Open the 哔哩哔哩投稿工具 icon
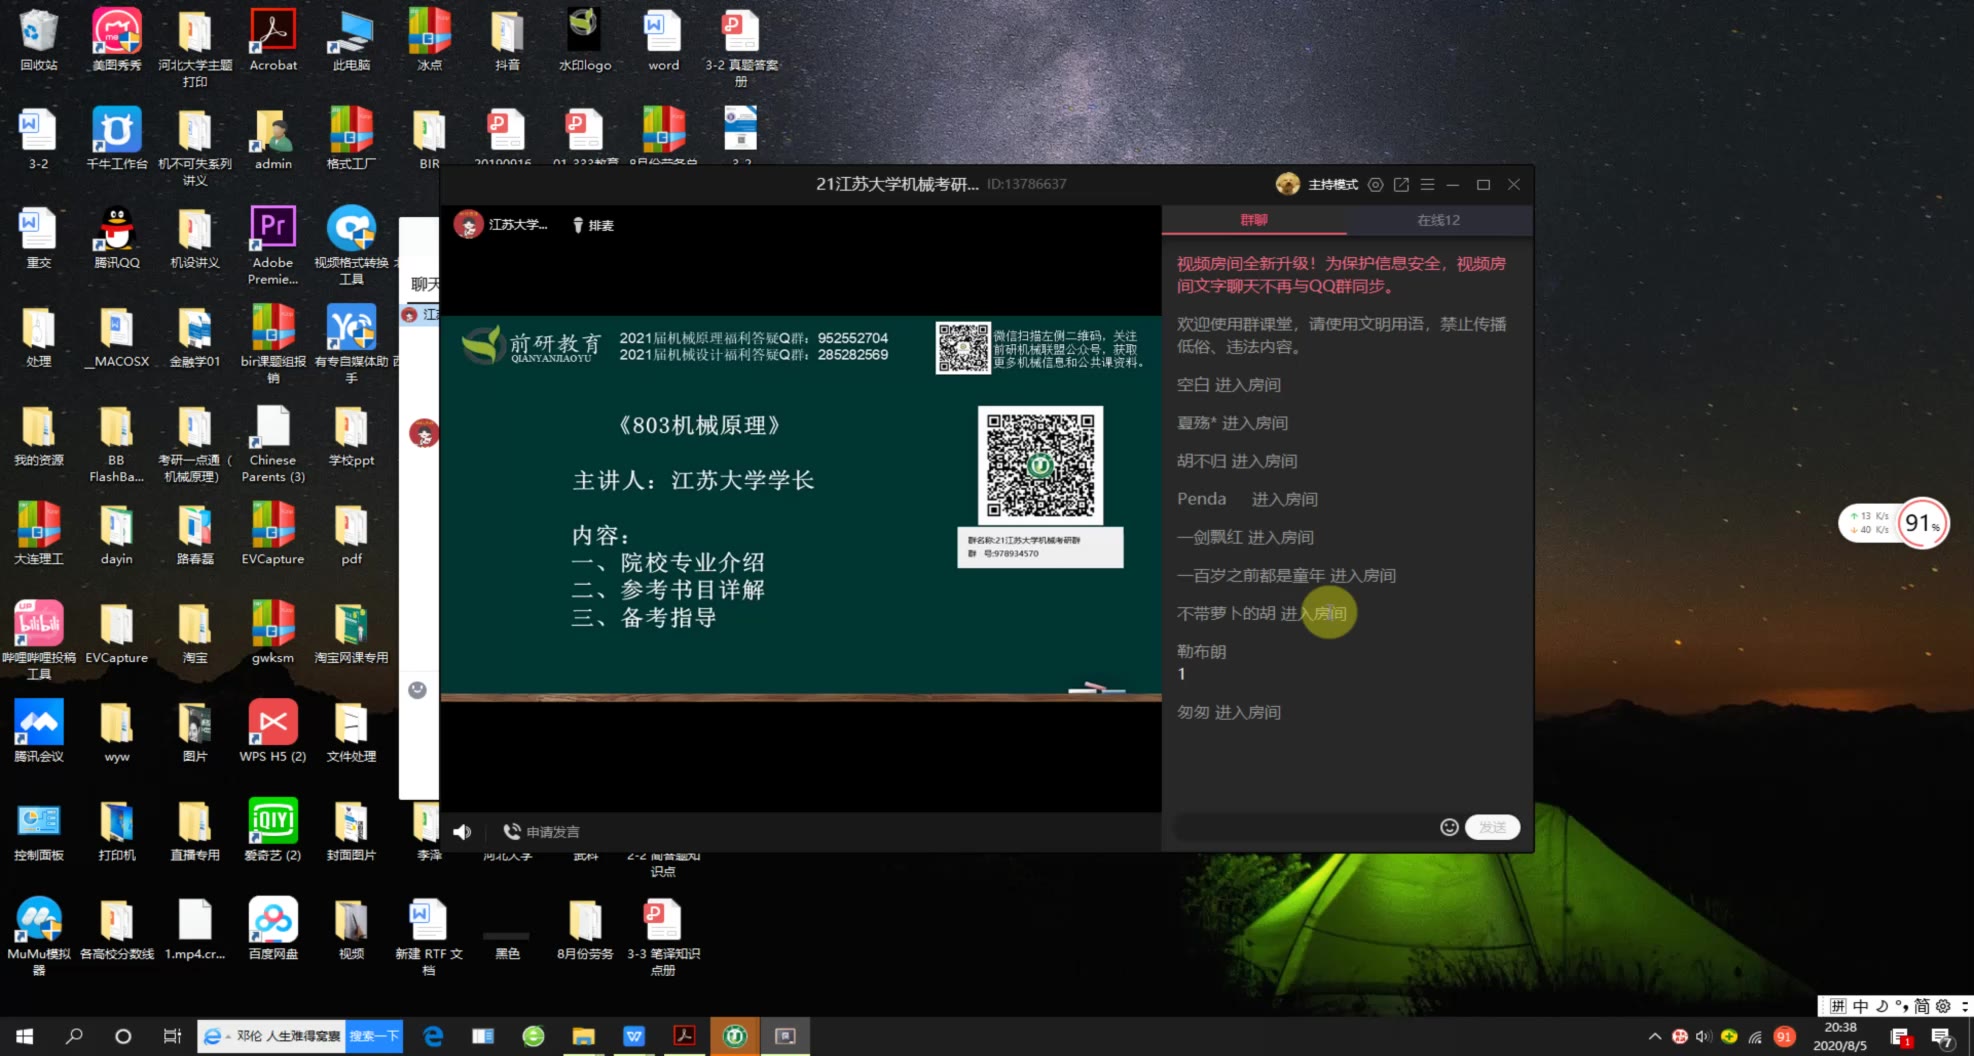The image size is (1974, 1056). [x=38, y=640]
